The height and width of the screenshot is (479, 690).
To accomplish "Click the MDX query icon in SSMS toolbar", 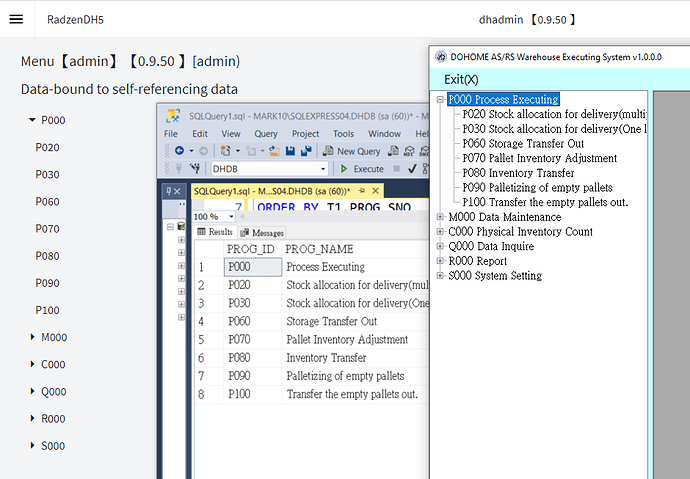I will click(409, 151).
